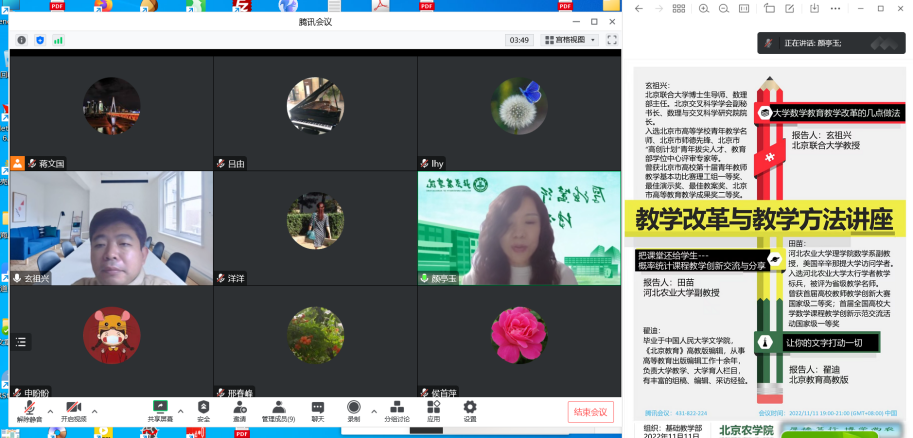Open the 宫格视图 grid view dropdown
This screenshot has height=438, width=913.
pyautogui.click(x=569, y=40)
